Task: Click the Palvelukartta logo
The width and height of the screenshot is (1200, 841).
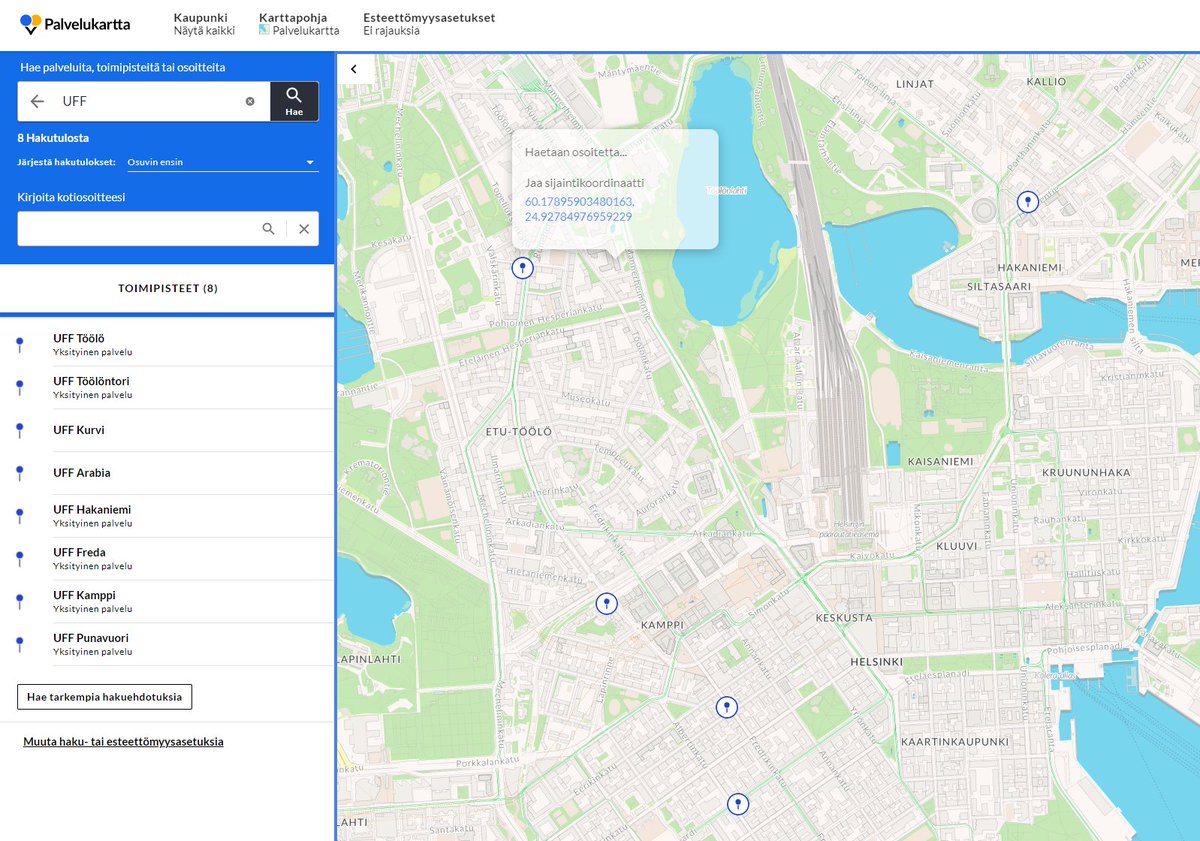Action: (x=74, y=24)
